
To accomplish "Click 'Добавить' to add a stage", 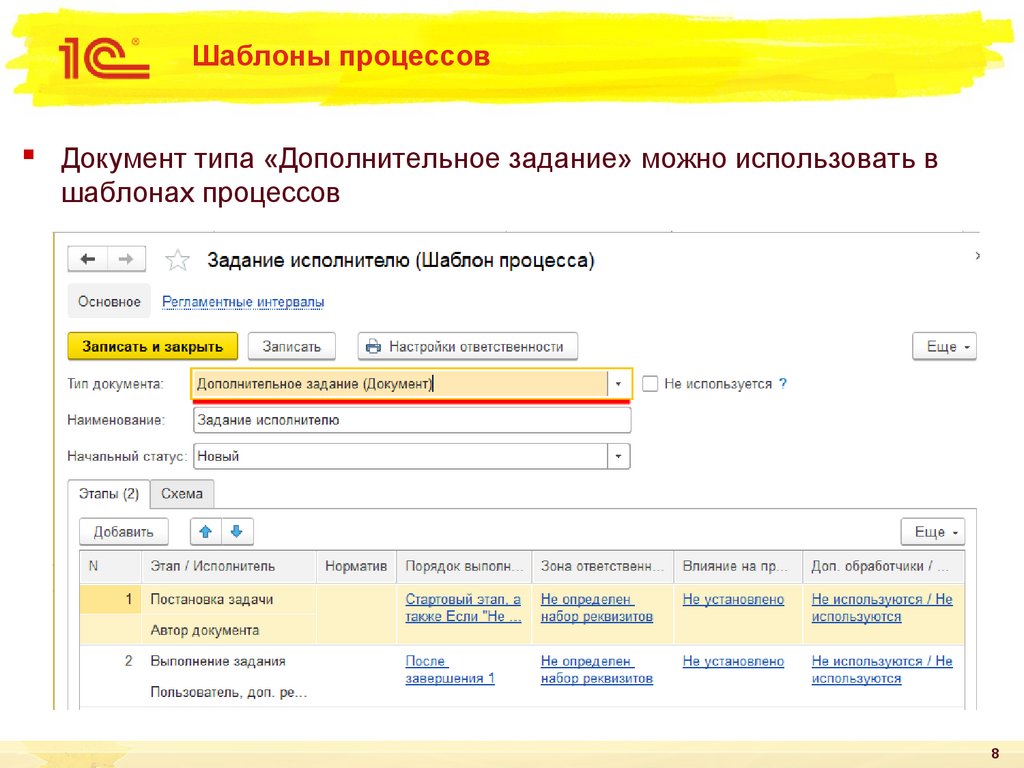I will click(x=124, y=531).
